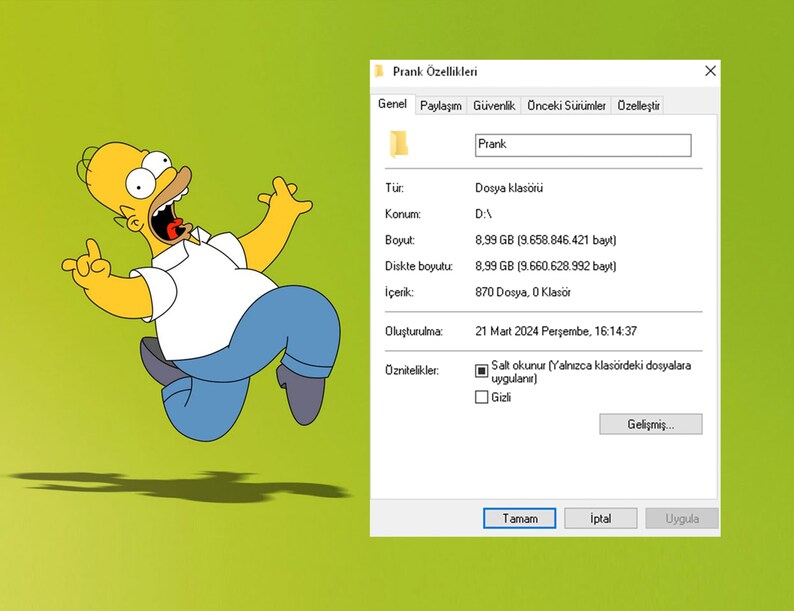Click the contents value 870 Dosya, 0 Klasör

point(523,292)
